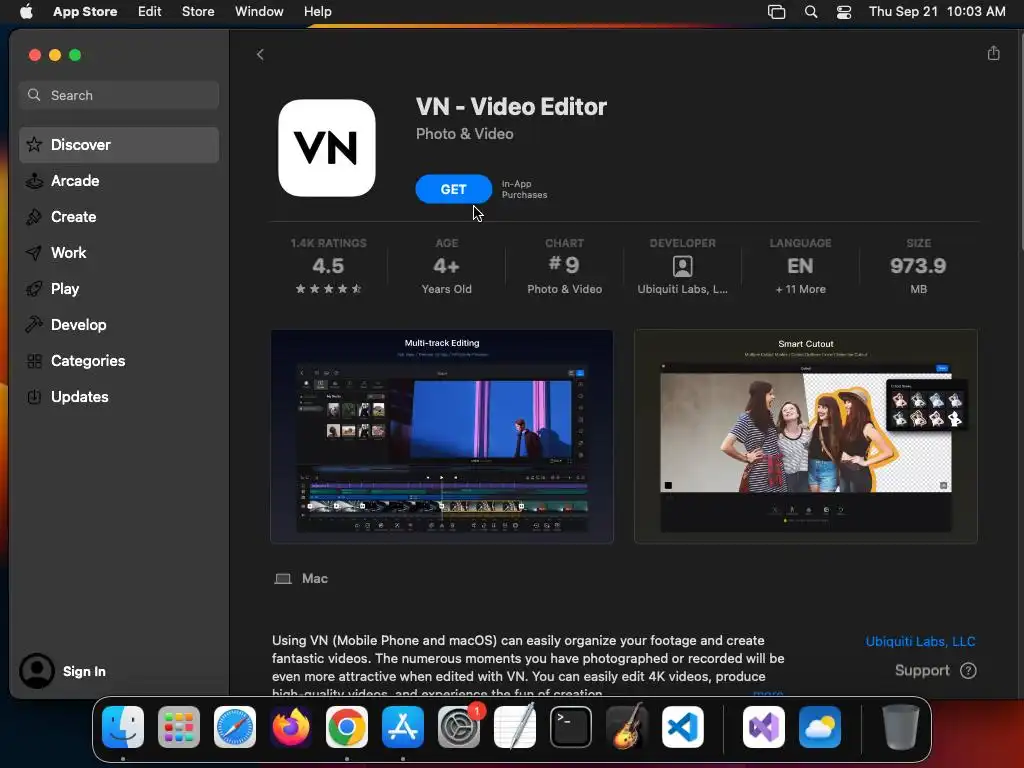Open the Apple menu
The width and height of the screenshot is (1024, 768).
(x=26, y=12)
